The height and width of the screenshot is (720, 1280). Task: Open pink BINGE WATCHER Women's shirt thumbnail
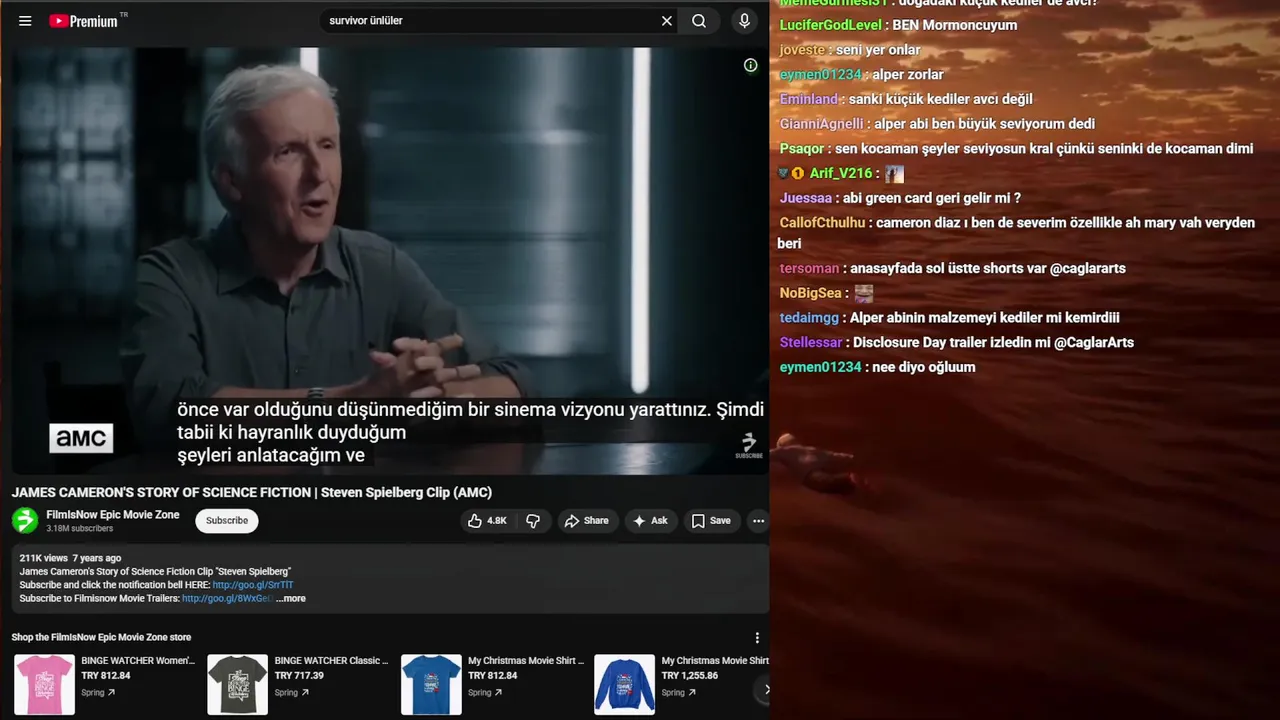click(x=44, y=684)
